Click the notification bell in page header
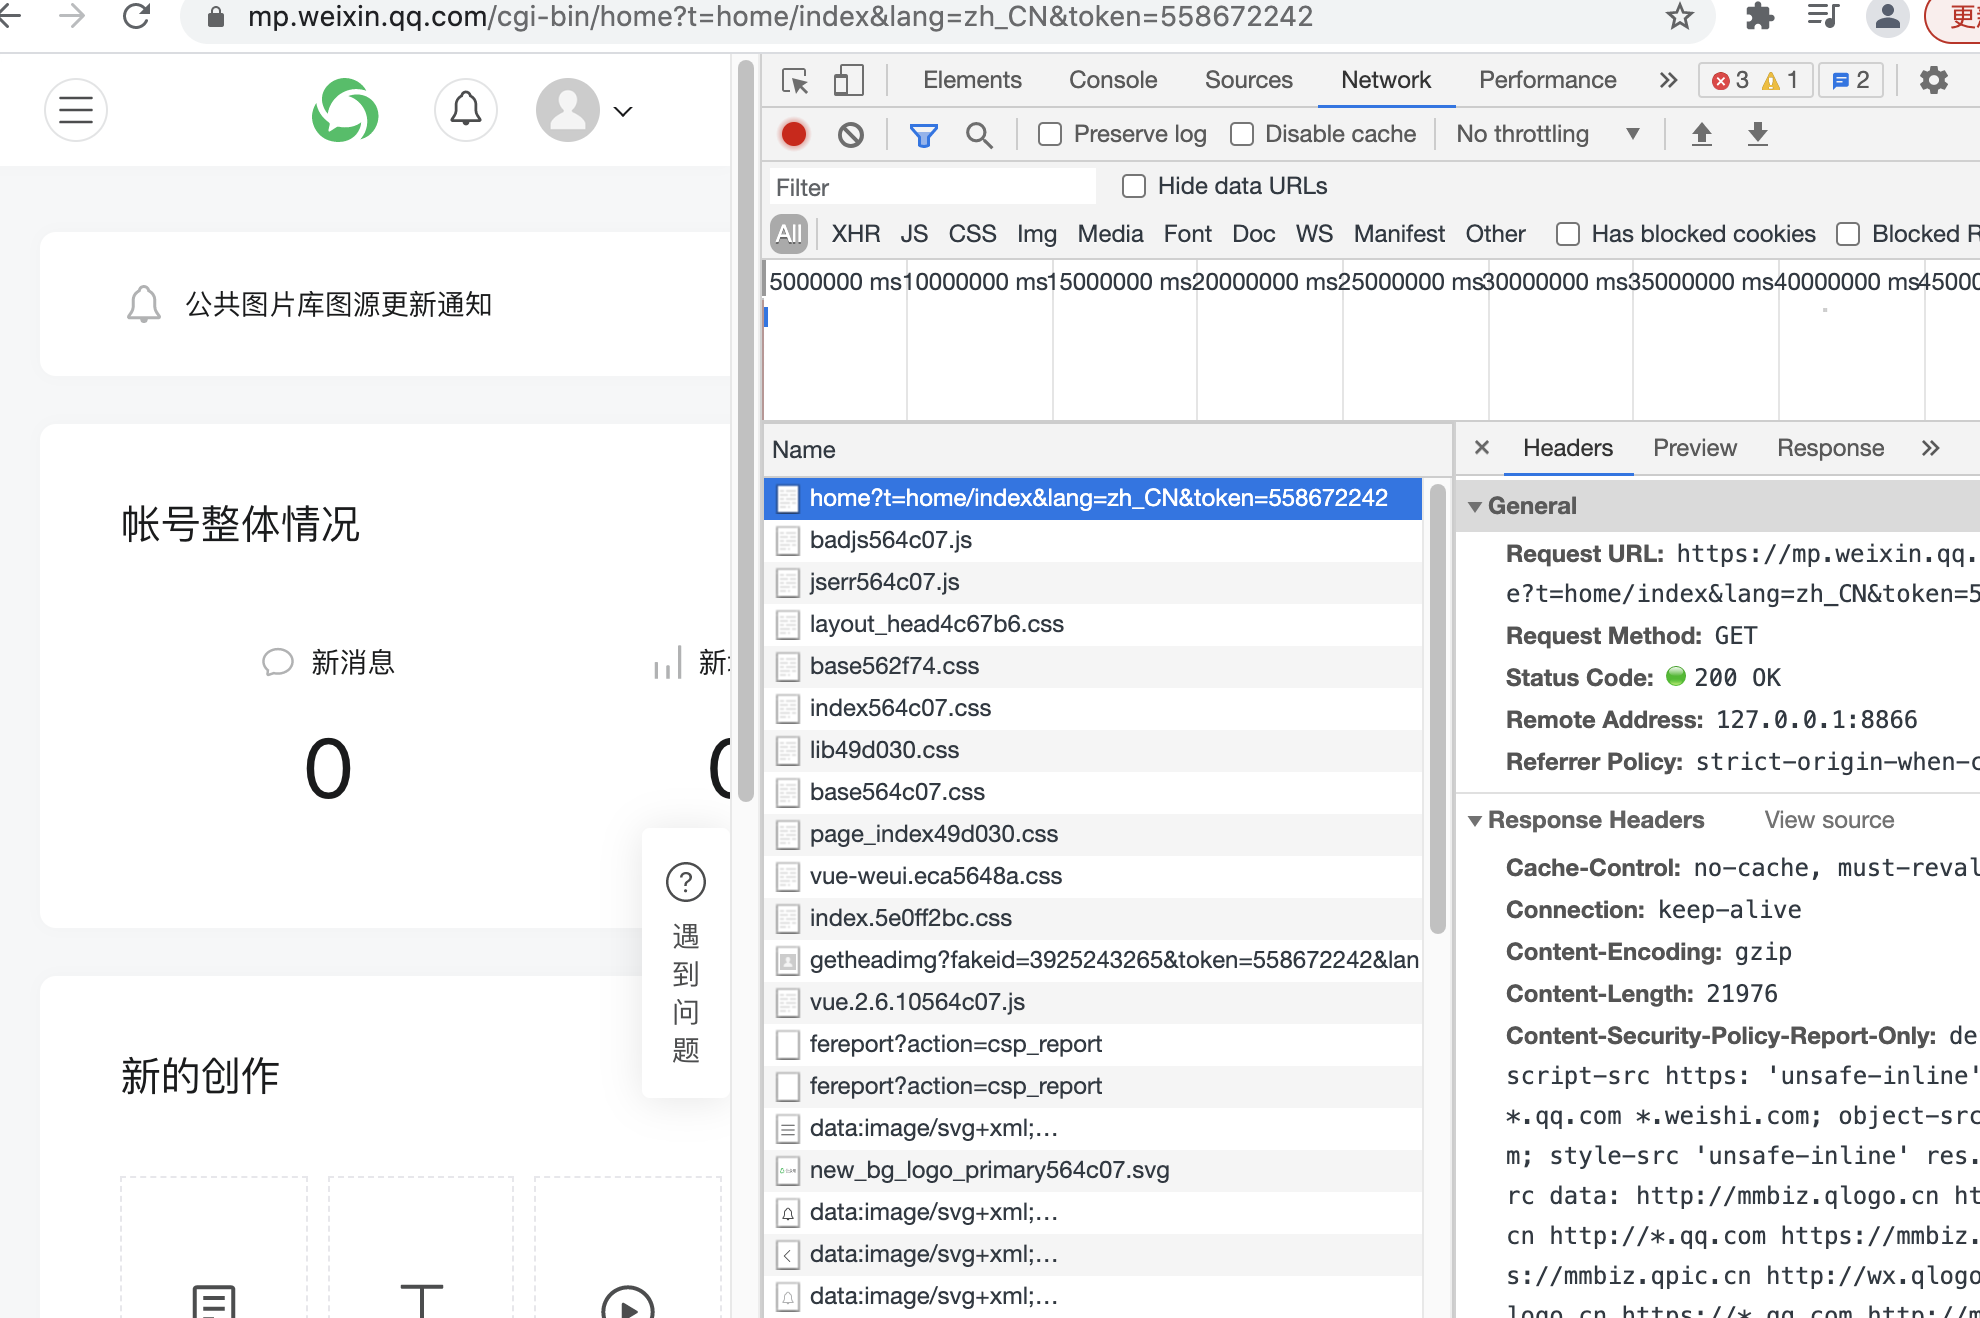1980x1318 pixels. point(465,109)
